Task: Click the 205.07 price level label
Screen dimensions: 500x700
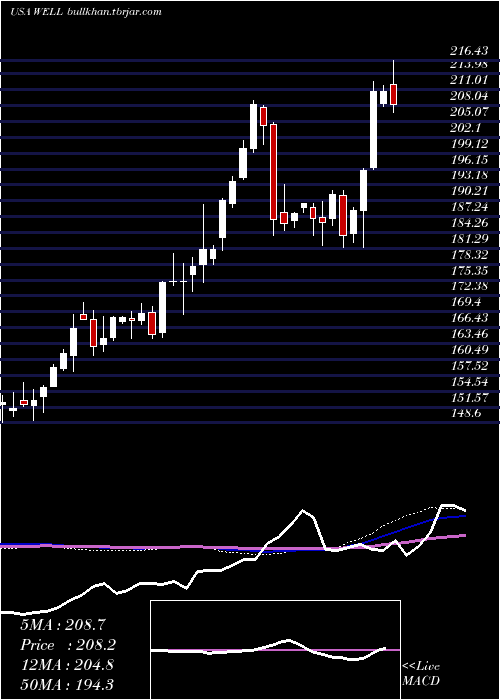Action: (468, 112)
